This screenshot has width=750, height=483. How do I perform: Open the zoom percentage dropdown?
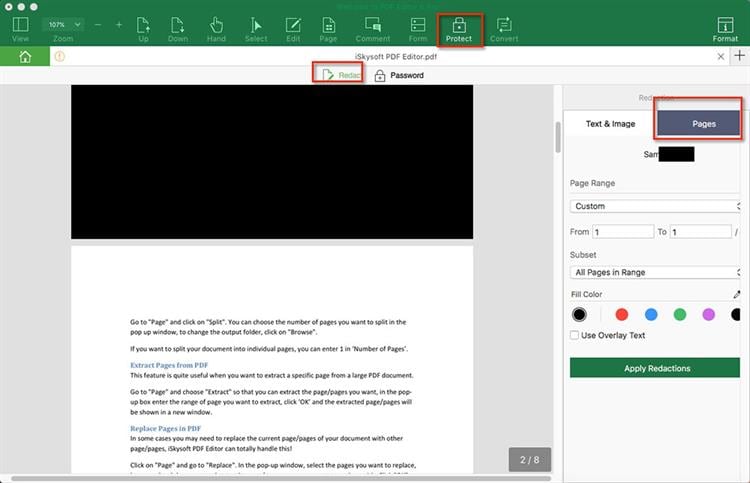(x=63, y=24)
